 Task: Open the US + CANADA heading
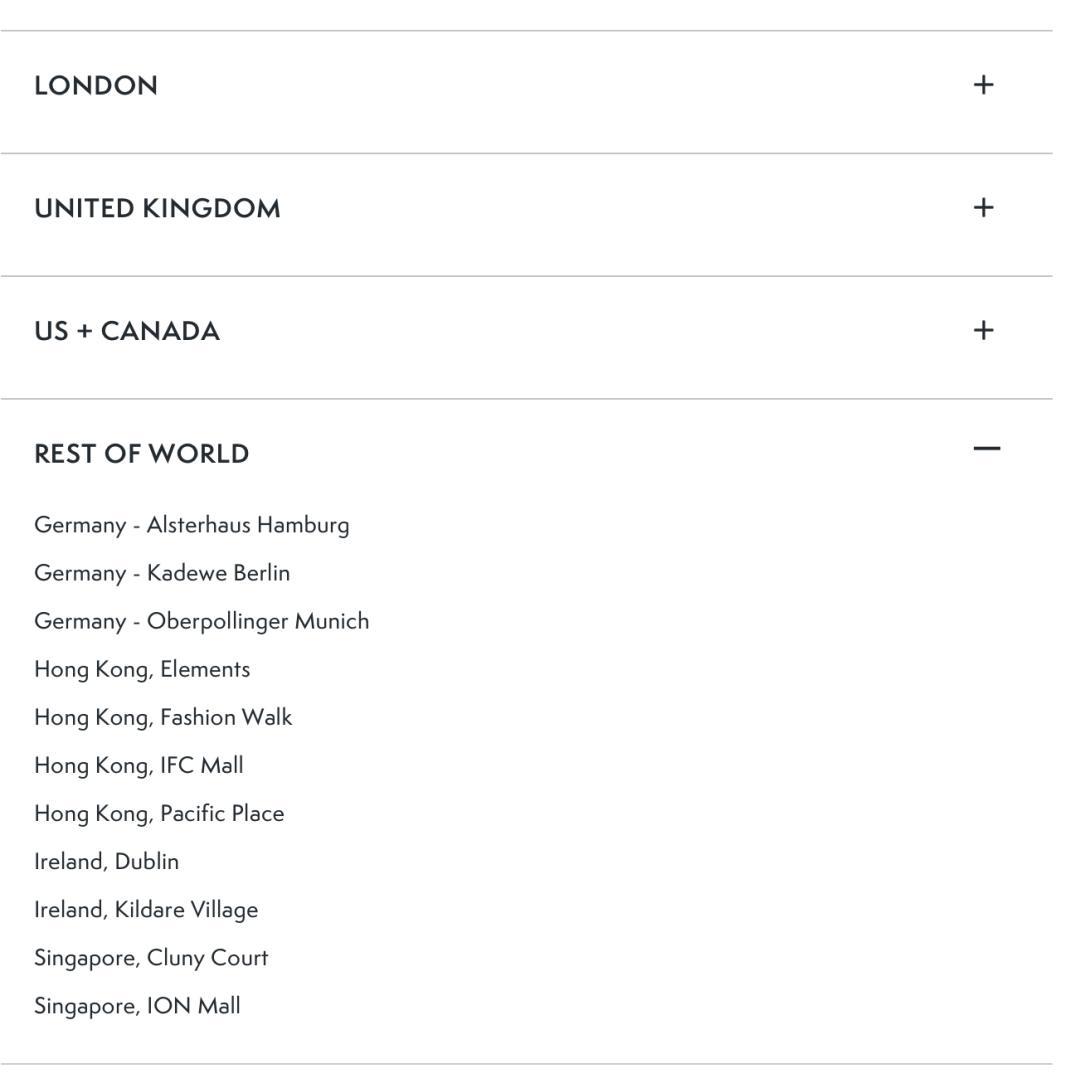click(x=127, y=332)
